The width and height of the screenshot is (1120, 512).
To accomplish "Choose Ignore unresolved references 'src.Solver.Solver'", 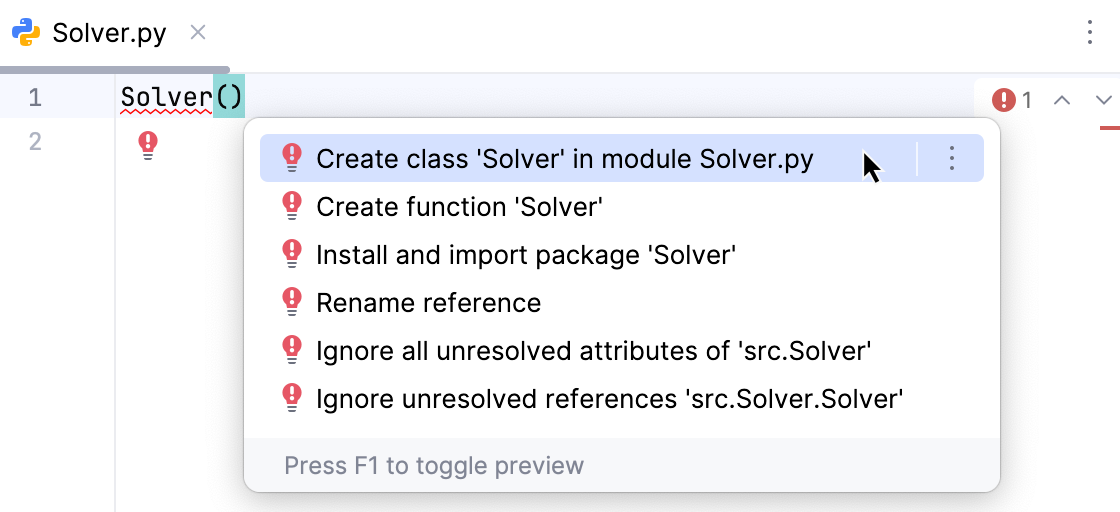I will point(609,399).
